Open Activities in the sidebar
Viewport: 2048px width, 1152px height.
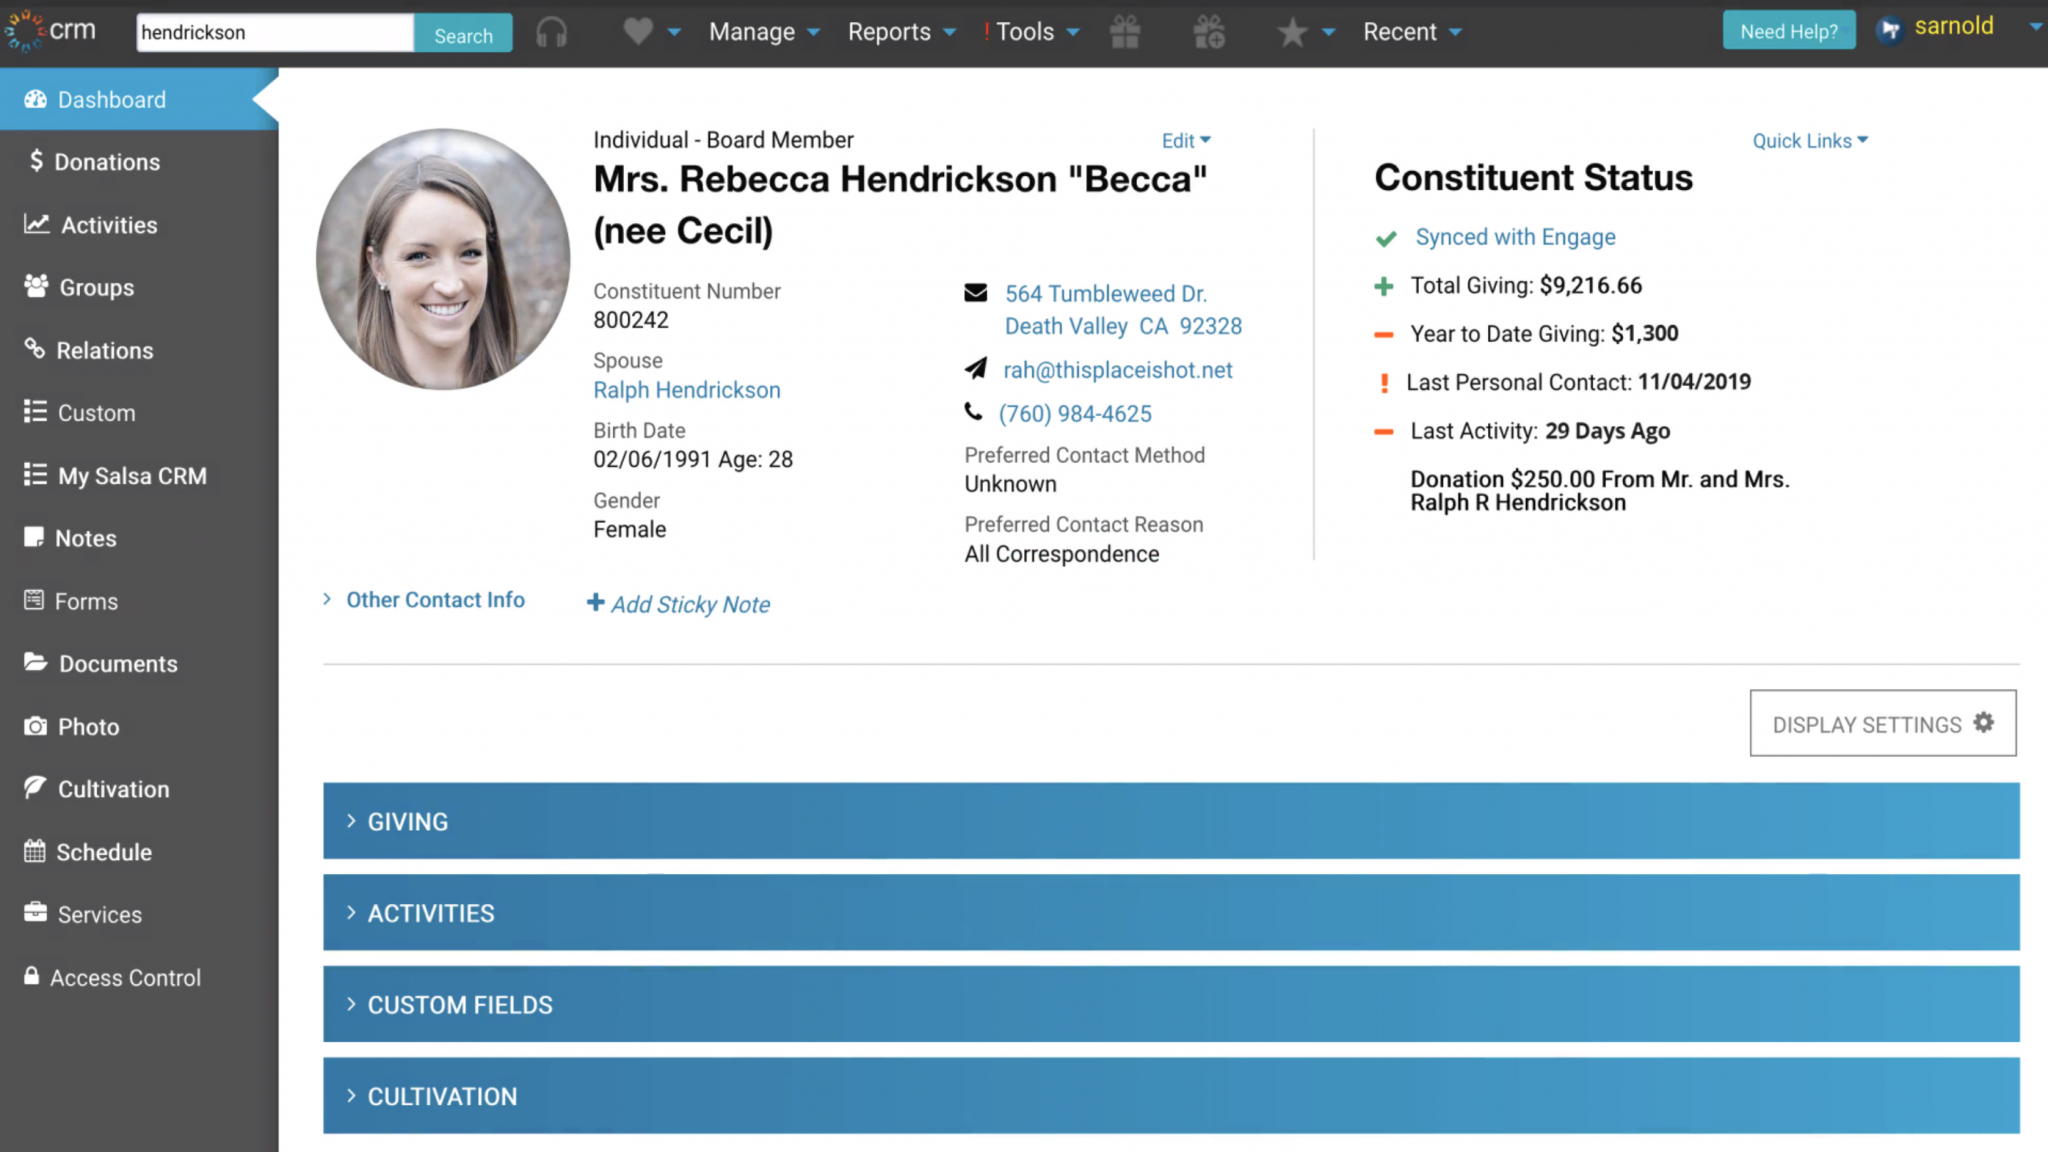(x=139, y=225)
